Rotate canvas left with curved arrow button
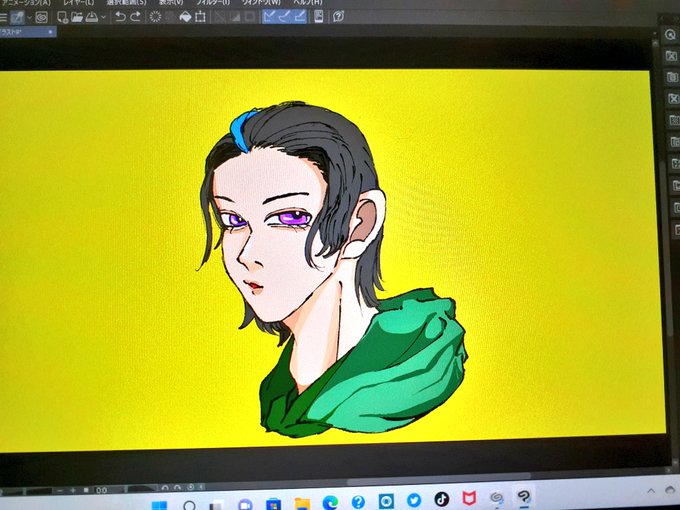Viewport: 680px width, 510px height. coord(164,488)
